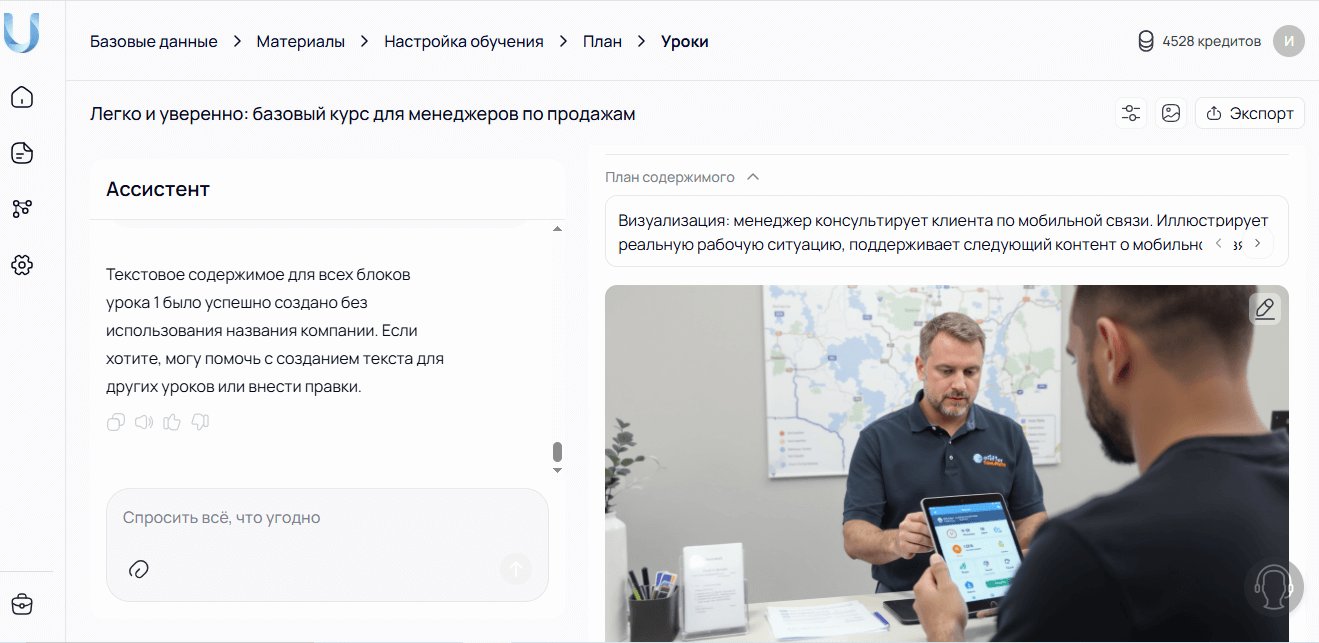Open the image regeneration icon near Экспорт
The width and height of the screenshot is (1319, 643).
tap(1171, 113)
